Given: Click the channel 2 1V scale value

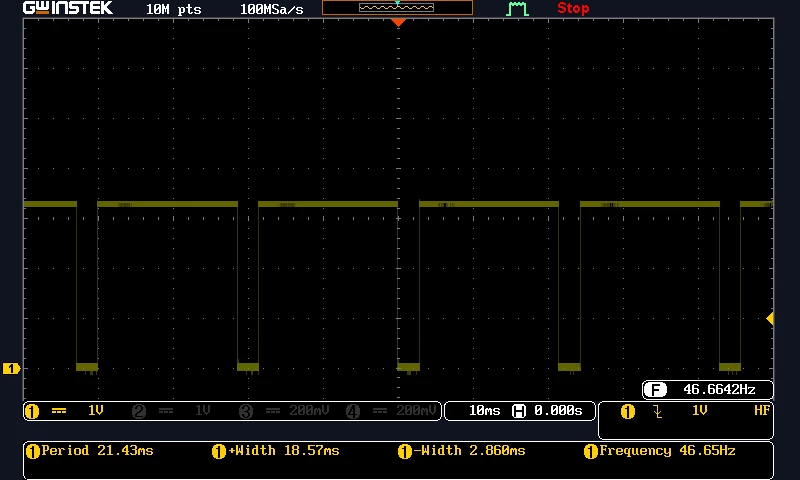Looking at the screenshot, I should 203,411.
